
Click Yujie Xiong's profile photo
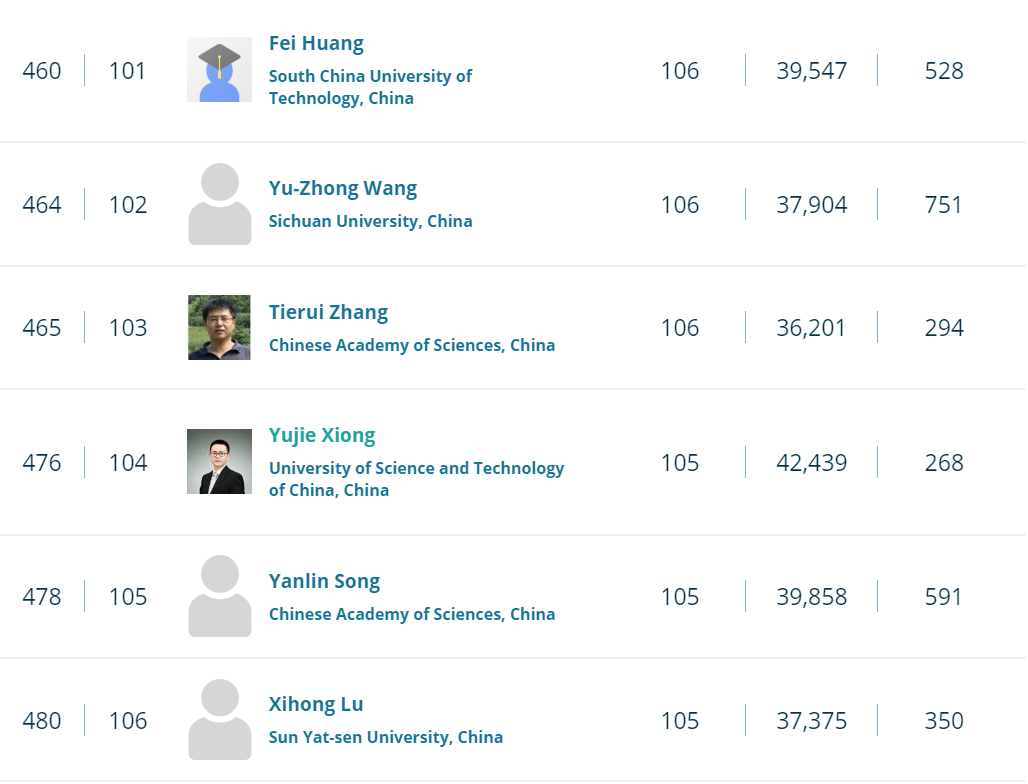219,462
